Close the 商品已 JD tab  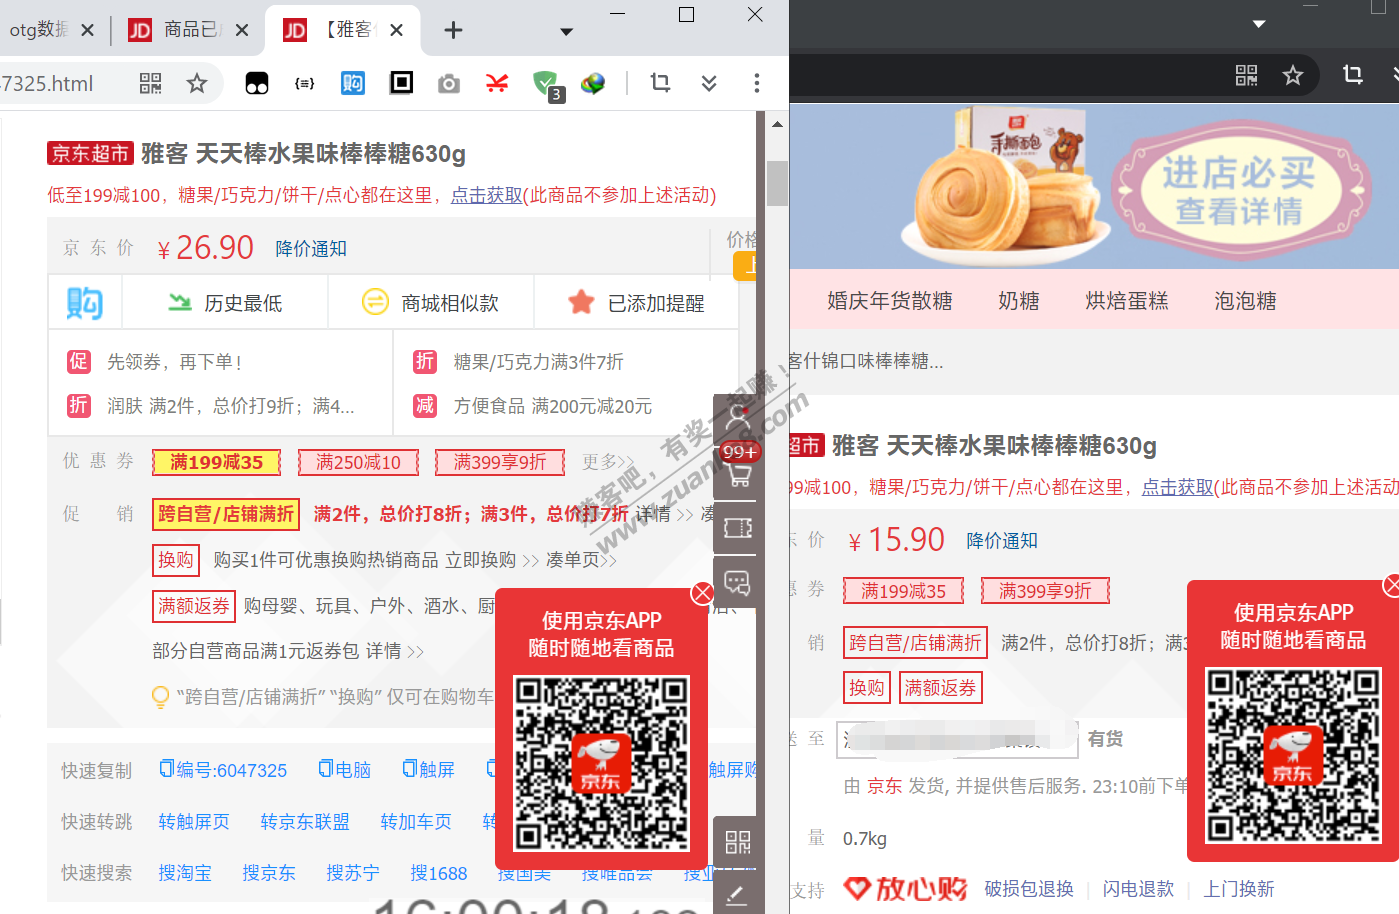[242, 30]
